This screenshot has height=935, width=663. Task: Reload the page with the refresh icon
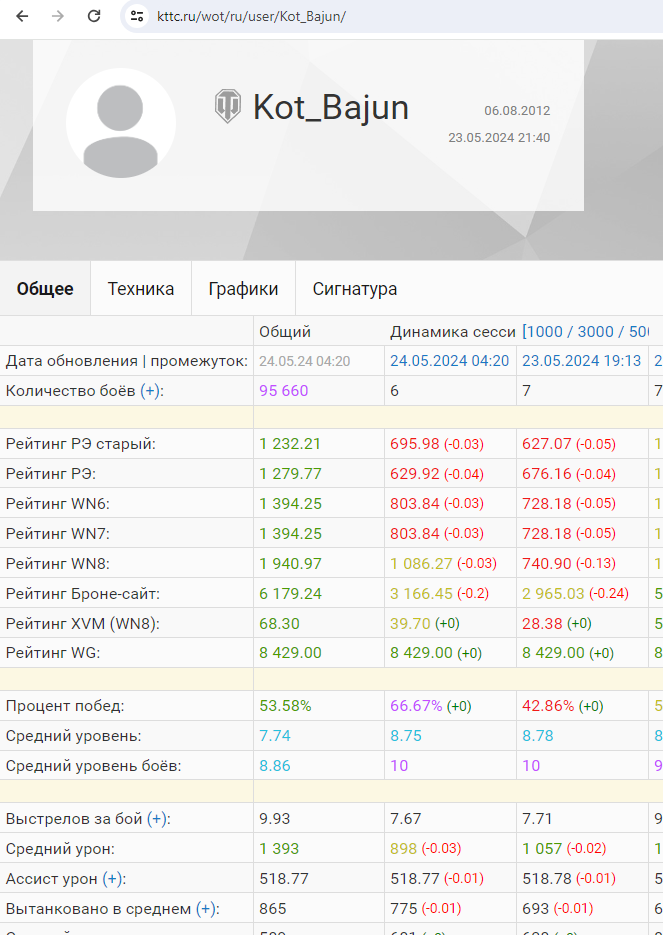point(94,16)
